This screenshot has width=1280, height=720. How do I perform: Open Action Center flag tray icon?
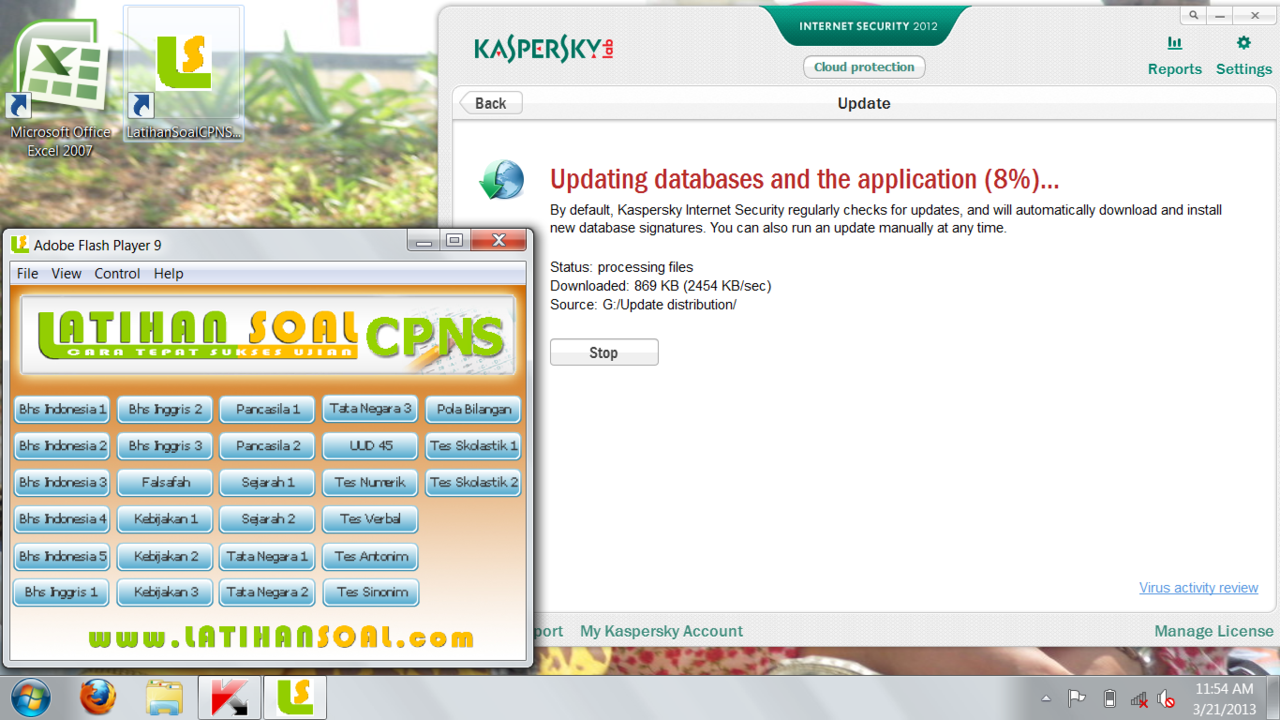tap(1077, 699)
